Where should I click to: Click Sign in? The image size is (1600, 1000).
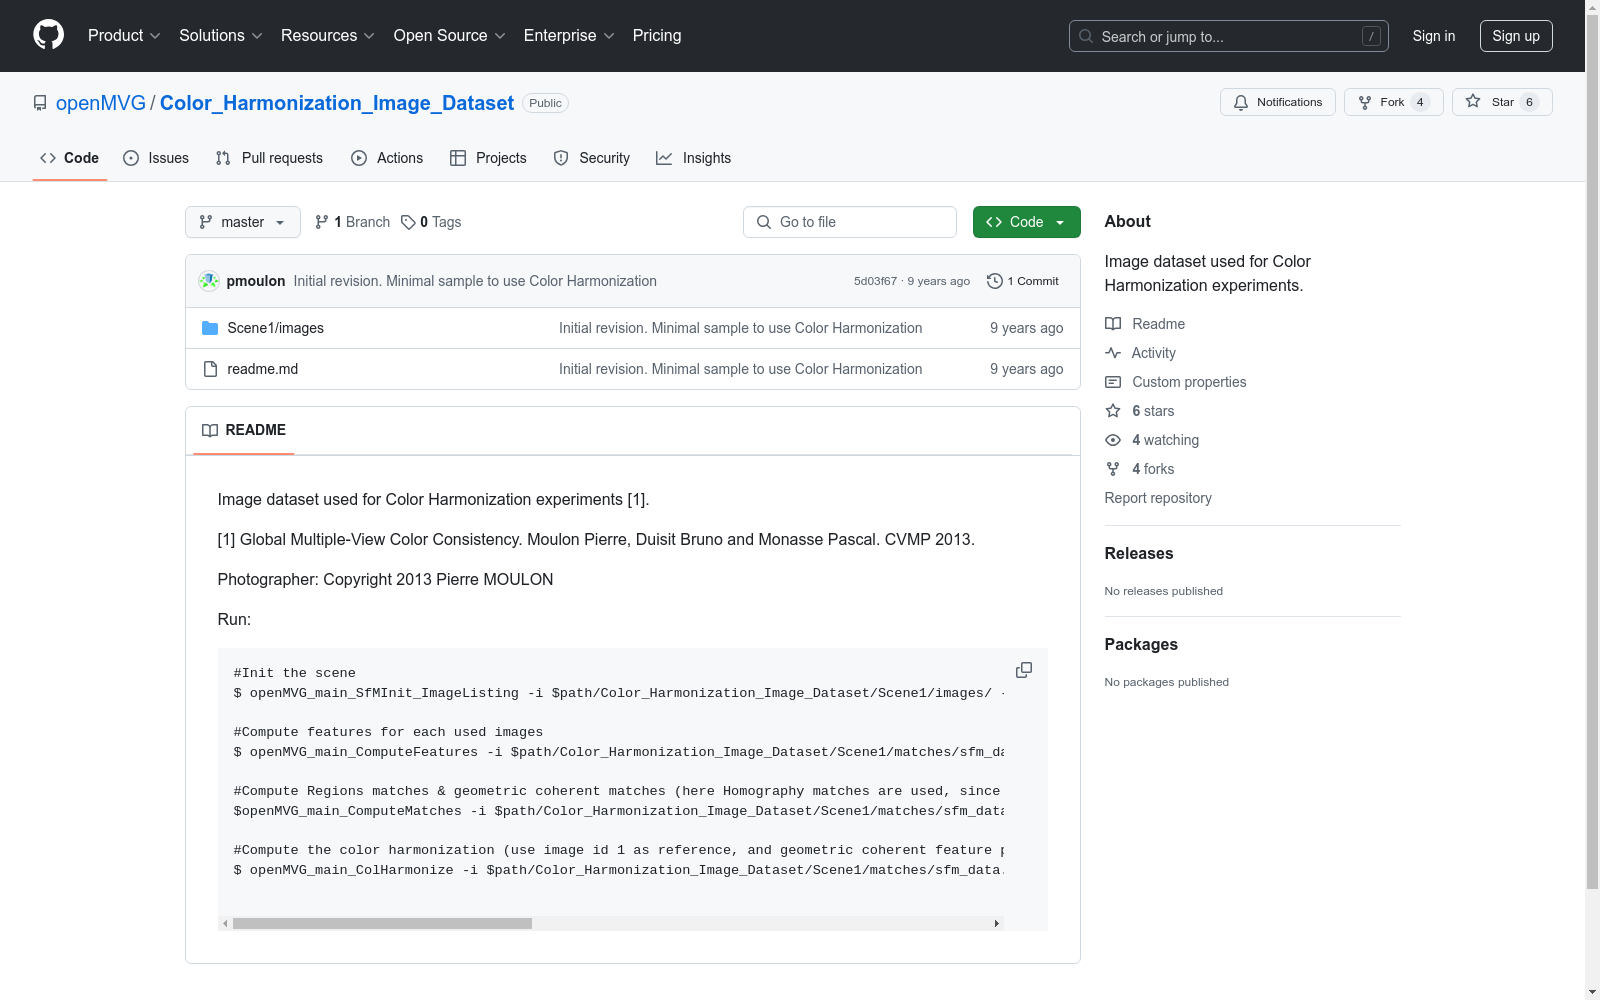coord(1434,36)
